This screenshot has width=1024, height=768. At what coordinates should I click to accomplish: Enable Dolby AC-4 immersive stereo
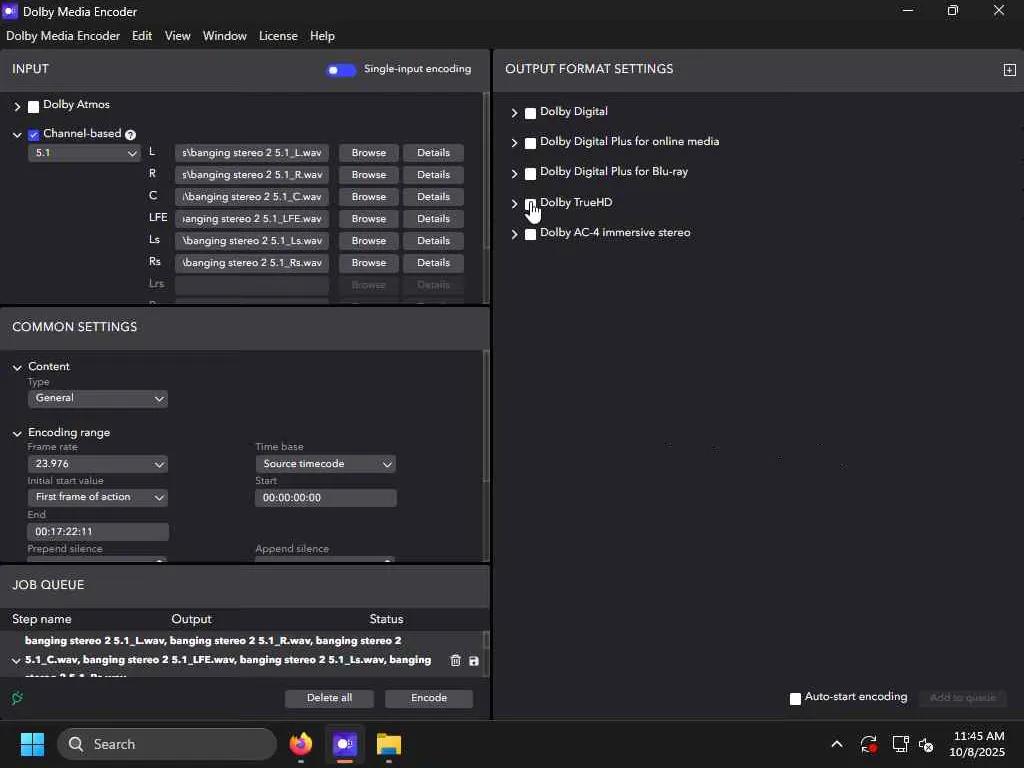click(530, 234)
